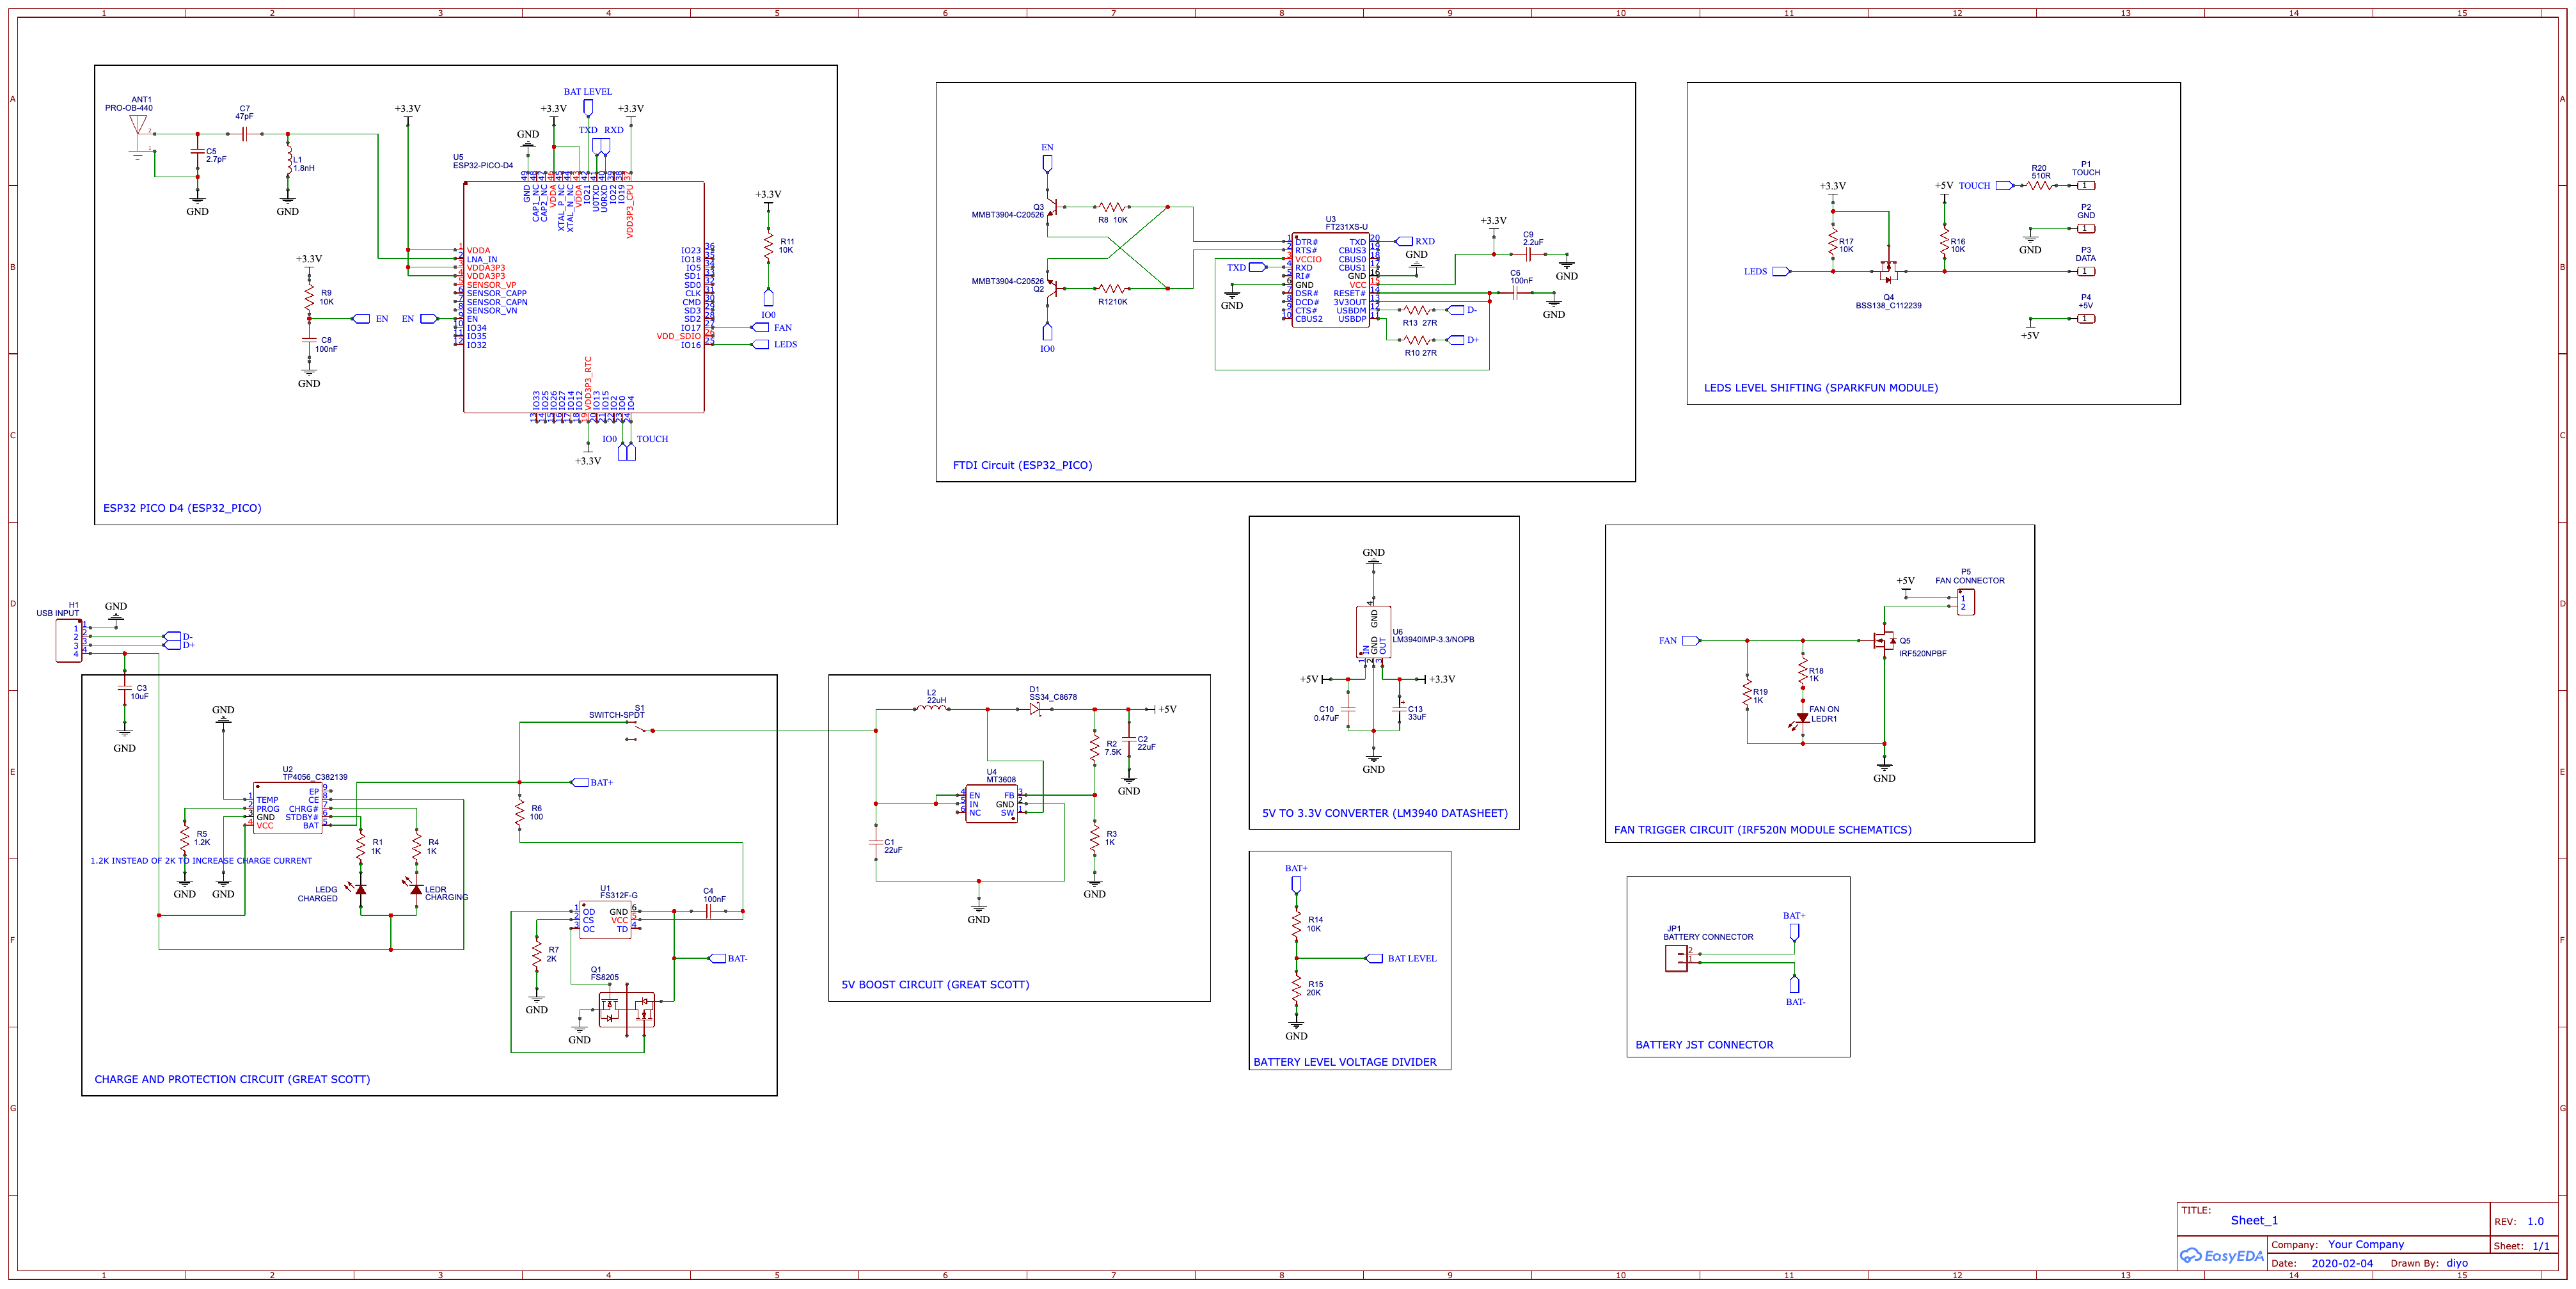Image resolution: width=2576 pixels, height=1289 pixels.
Task: Select the ANT1 antenna symbol
Action: pyautogui.click(x=139, y=136)
